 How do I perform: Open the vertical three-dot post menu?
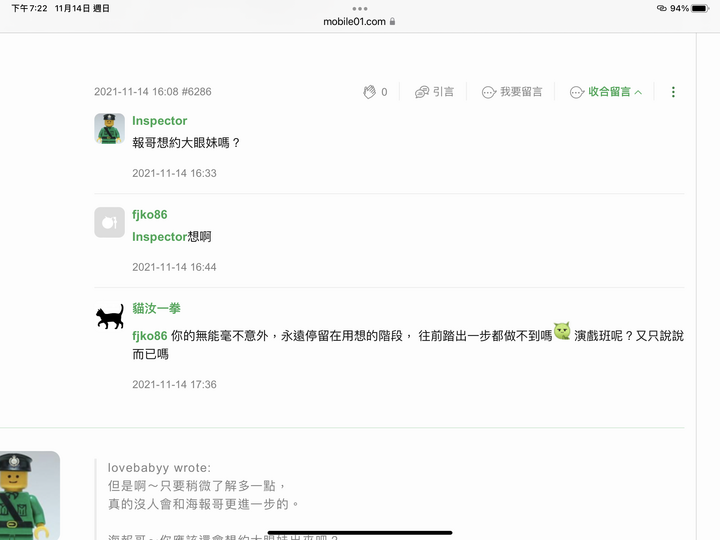(673, 92)
